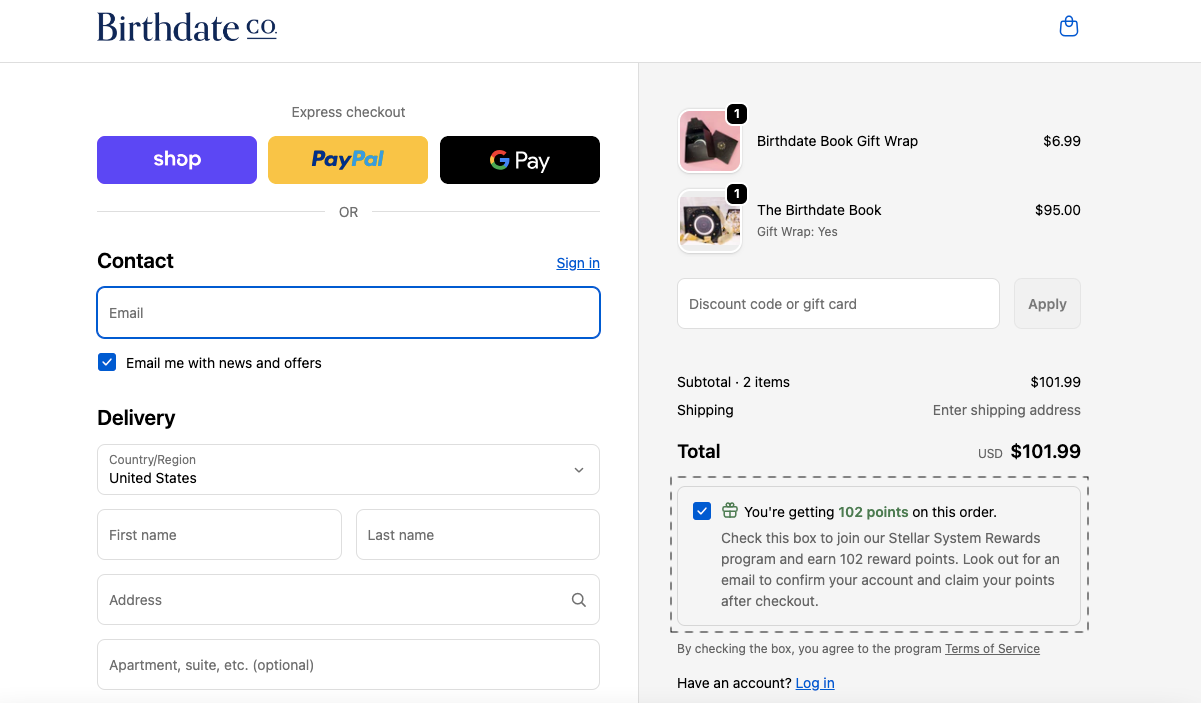Click the Address input field

348,600
